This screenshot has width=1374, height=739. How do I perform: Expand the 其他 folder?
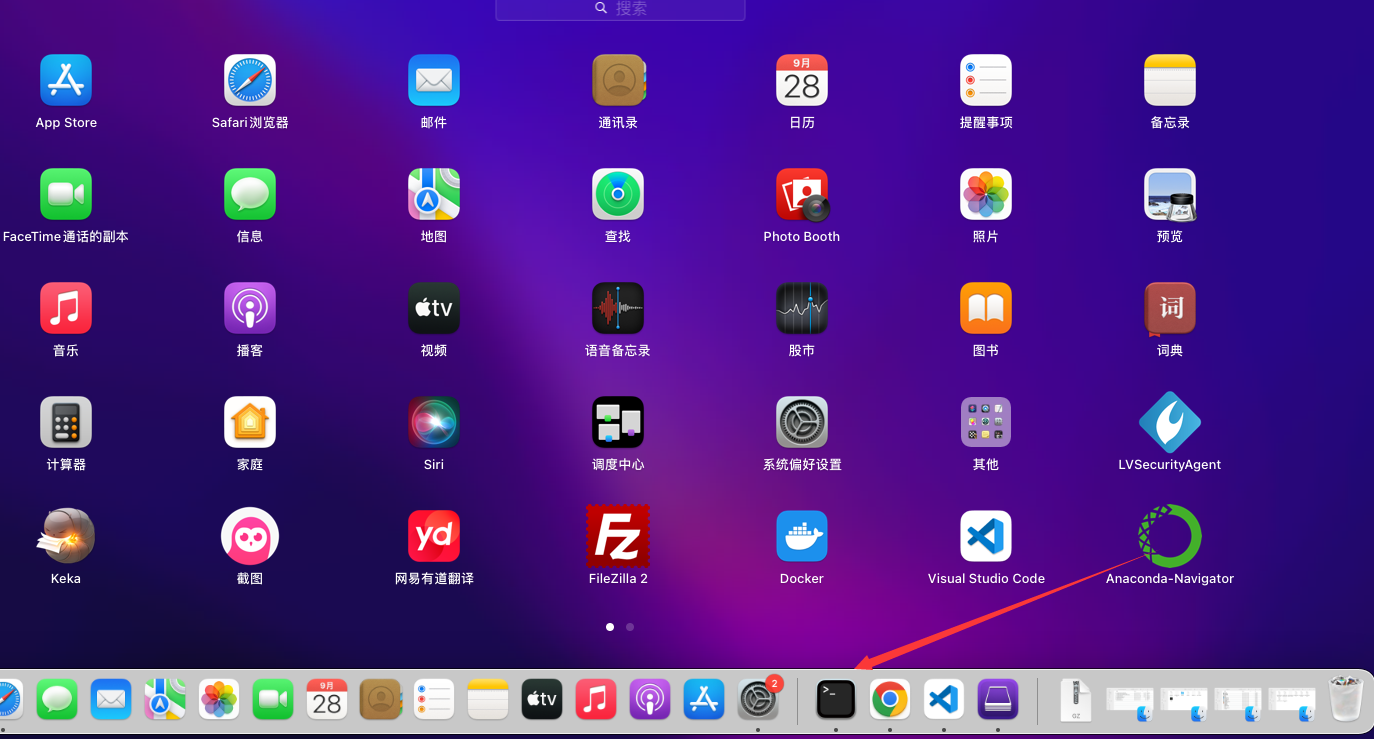(986, 422)
